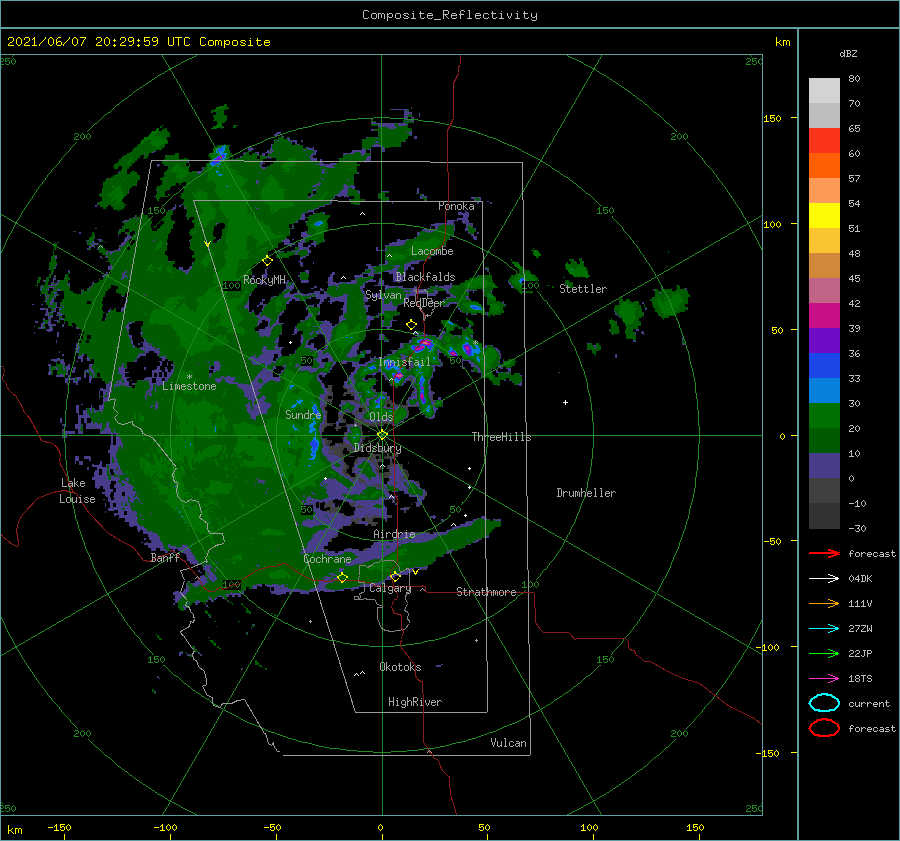
Task: Click the Stettler label
Action: tap(583, 289)
